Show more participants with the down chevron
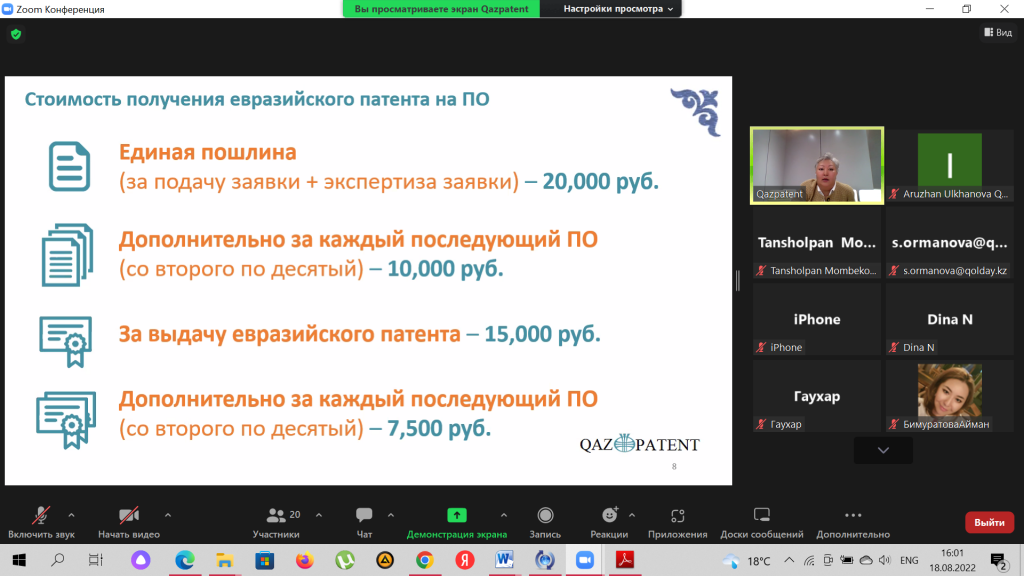 pyautogui.click(x=883, y=450)
